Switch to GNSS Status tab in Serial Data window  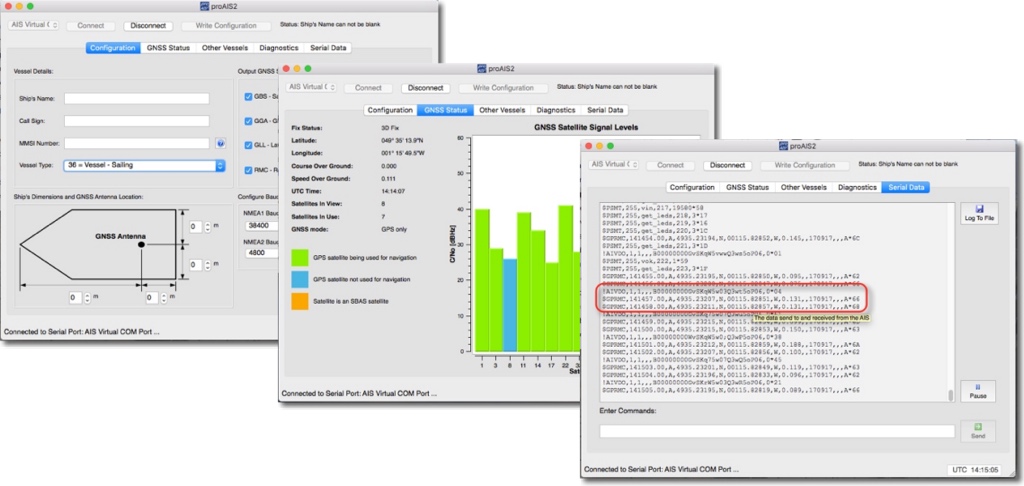[748, 187]
